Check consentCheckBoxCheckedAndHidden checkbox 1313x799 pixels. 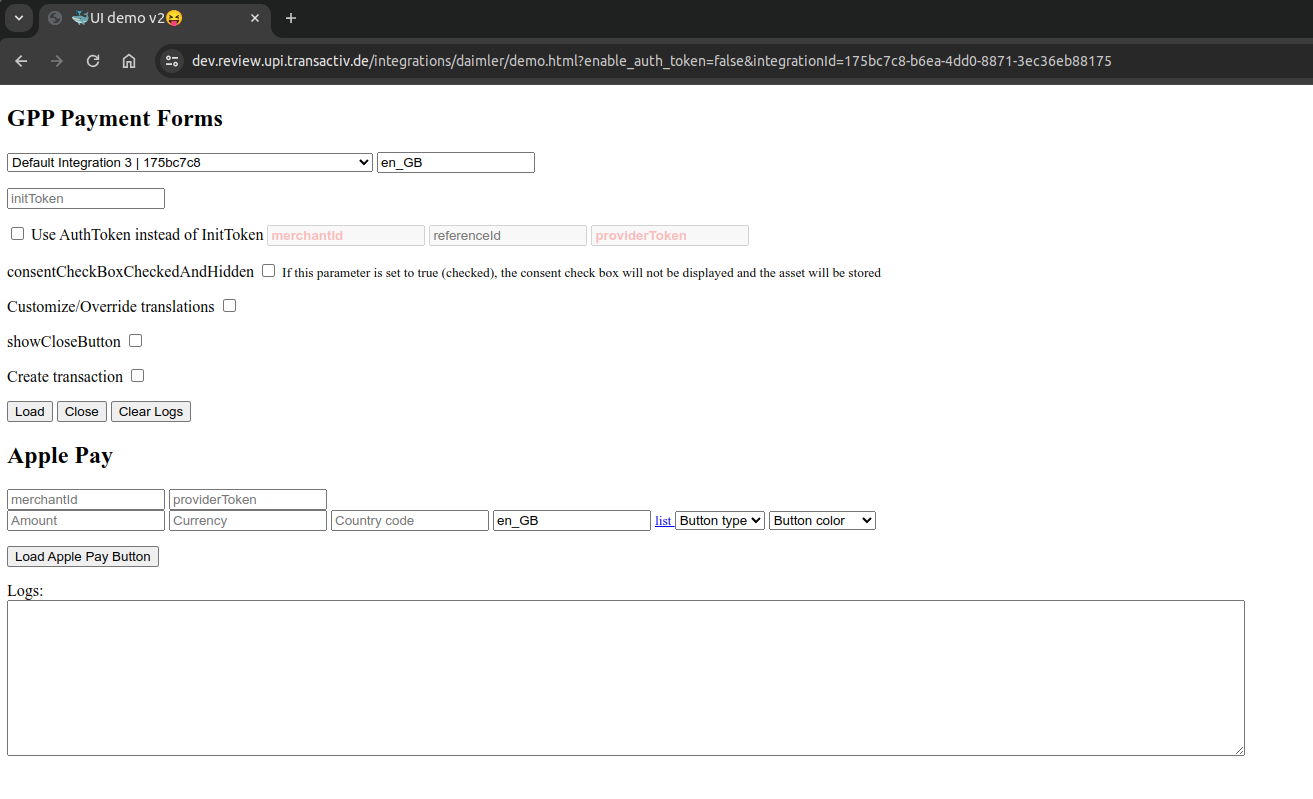268,271
